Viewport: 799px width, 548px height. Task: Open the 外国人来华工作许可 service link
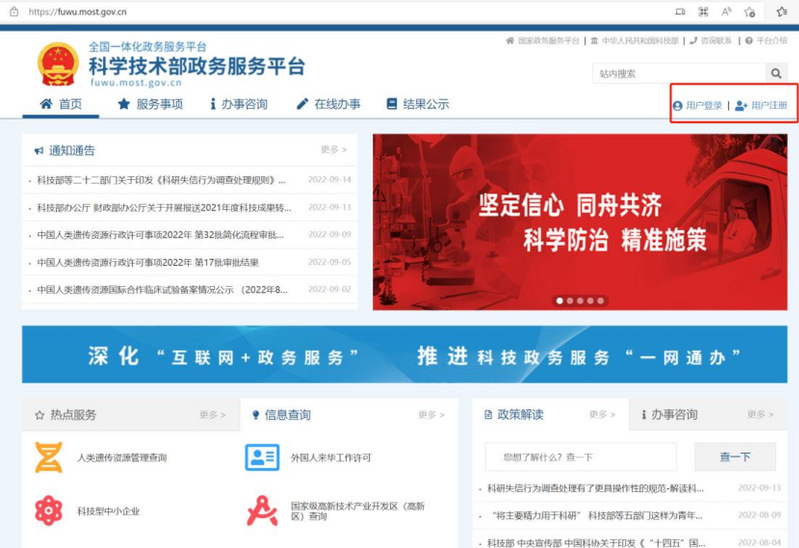(x=331, y=458)
